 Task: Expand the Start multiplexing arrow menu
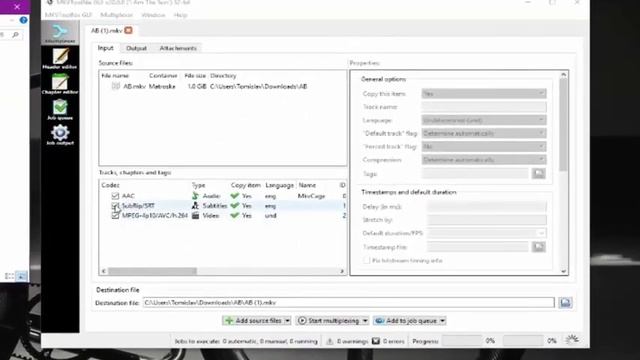click(365, 321)
